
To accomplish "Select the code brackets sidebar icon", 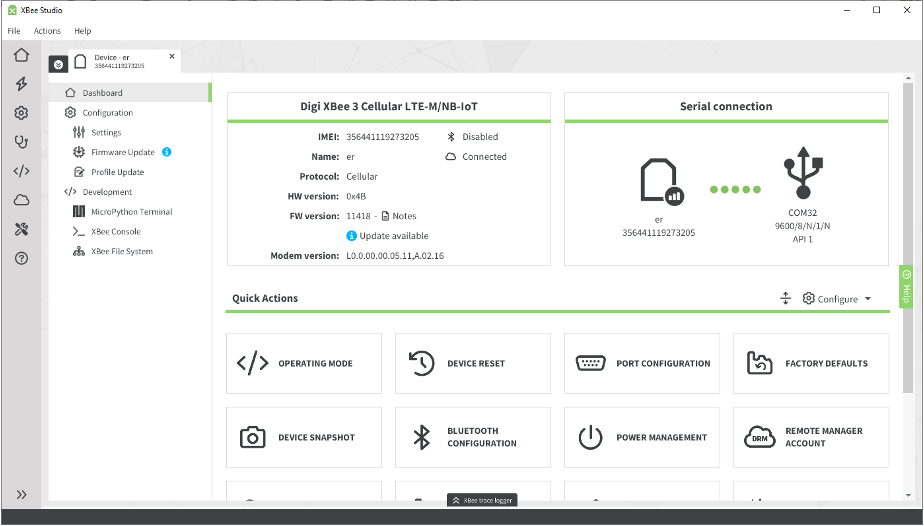I will (21, 171).
